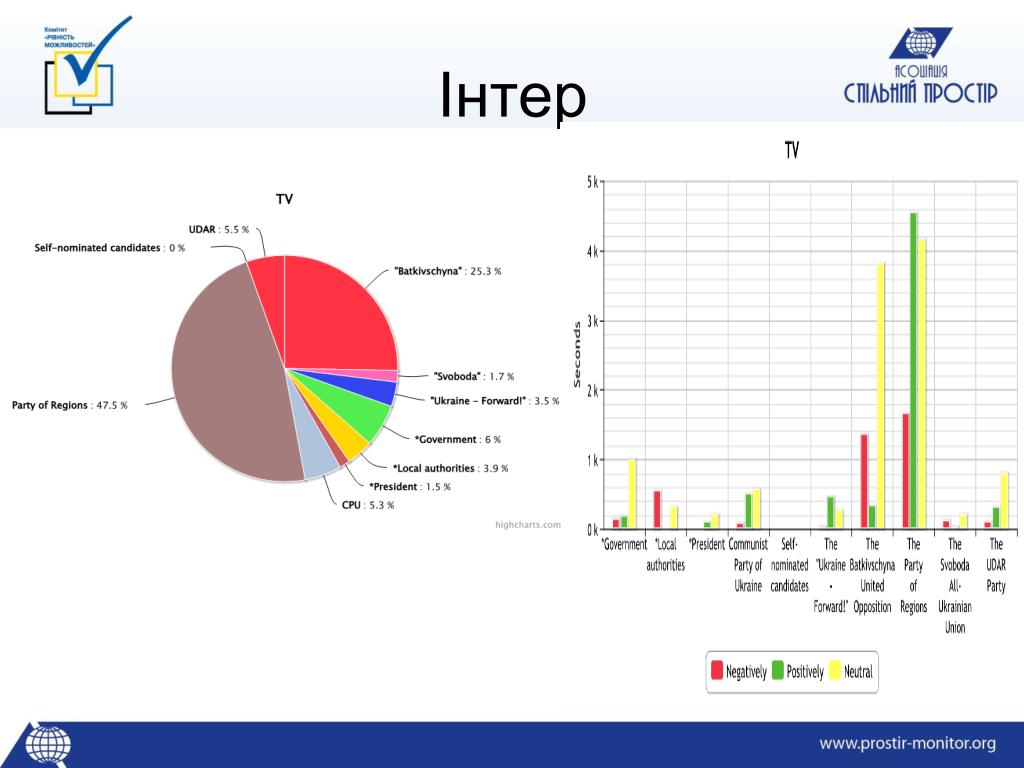Click the red Negatively legend swatch
The width and height of the screenshot is (1024, 768).
(x=716, y=670)
